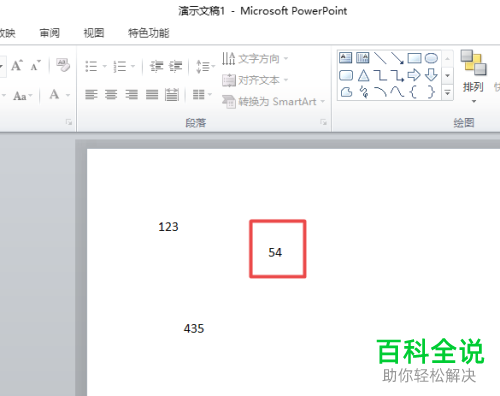The image size is (500, 396).
Task: Select the right block arrow shape
Action: [x=414, y=75]
